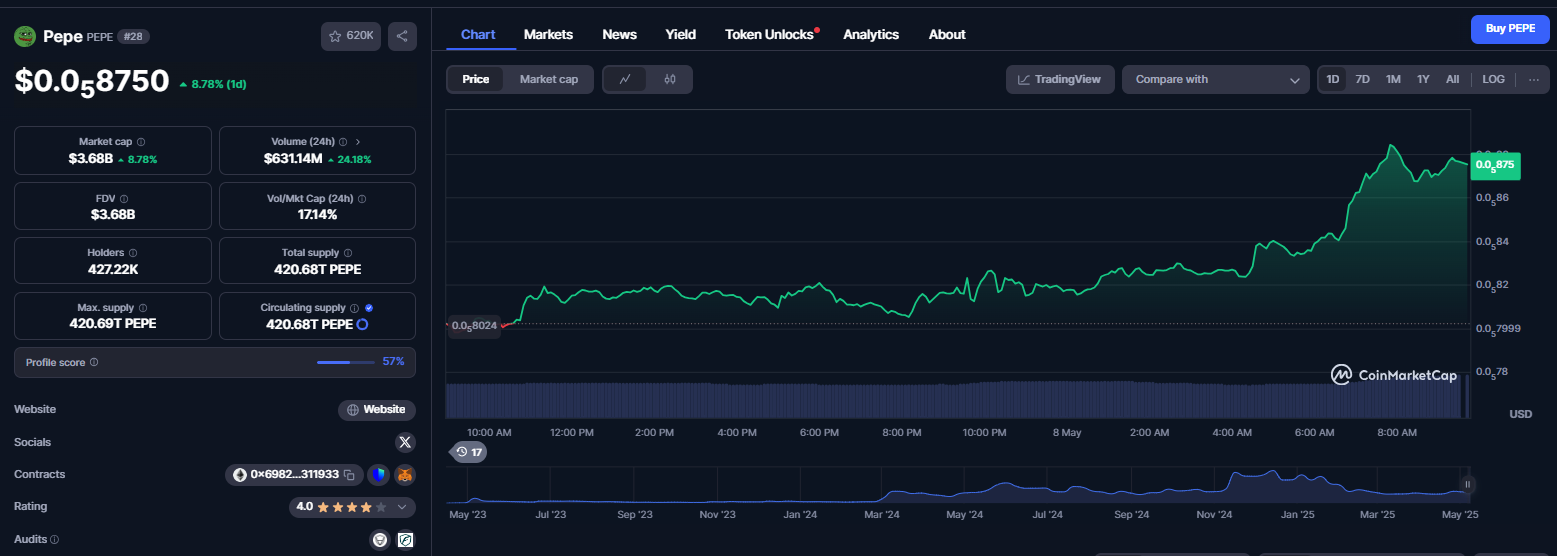This screenshot has height=556, width=1557.
Task: Click the Max. supply info icon
Action: [x=143, y=308]
